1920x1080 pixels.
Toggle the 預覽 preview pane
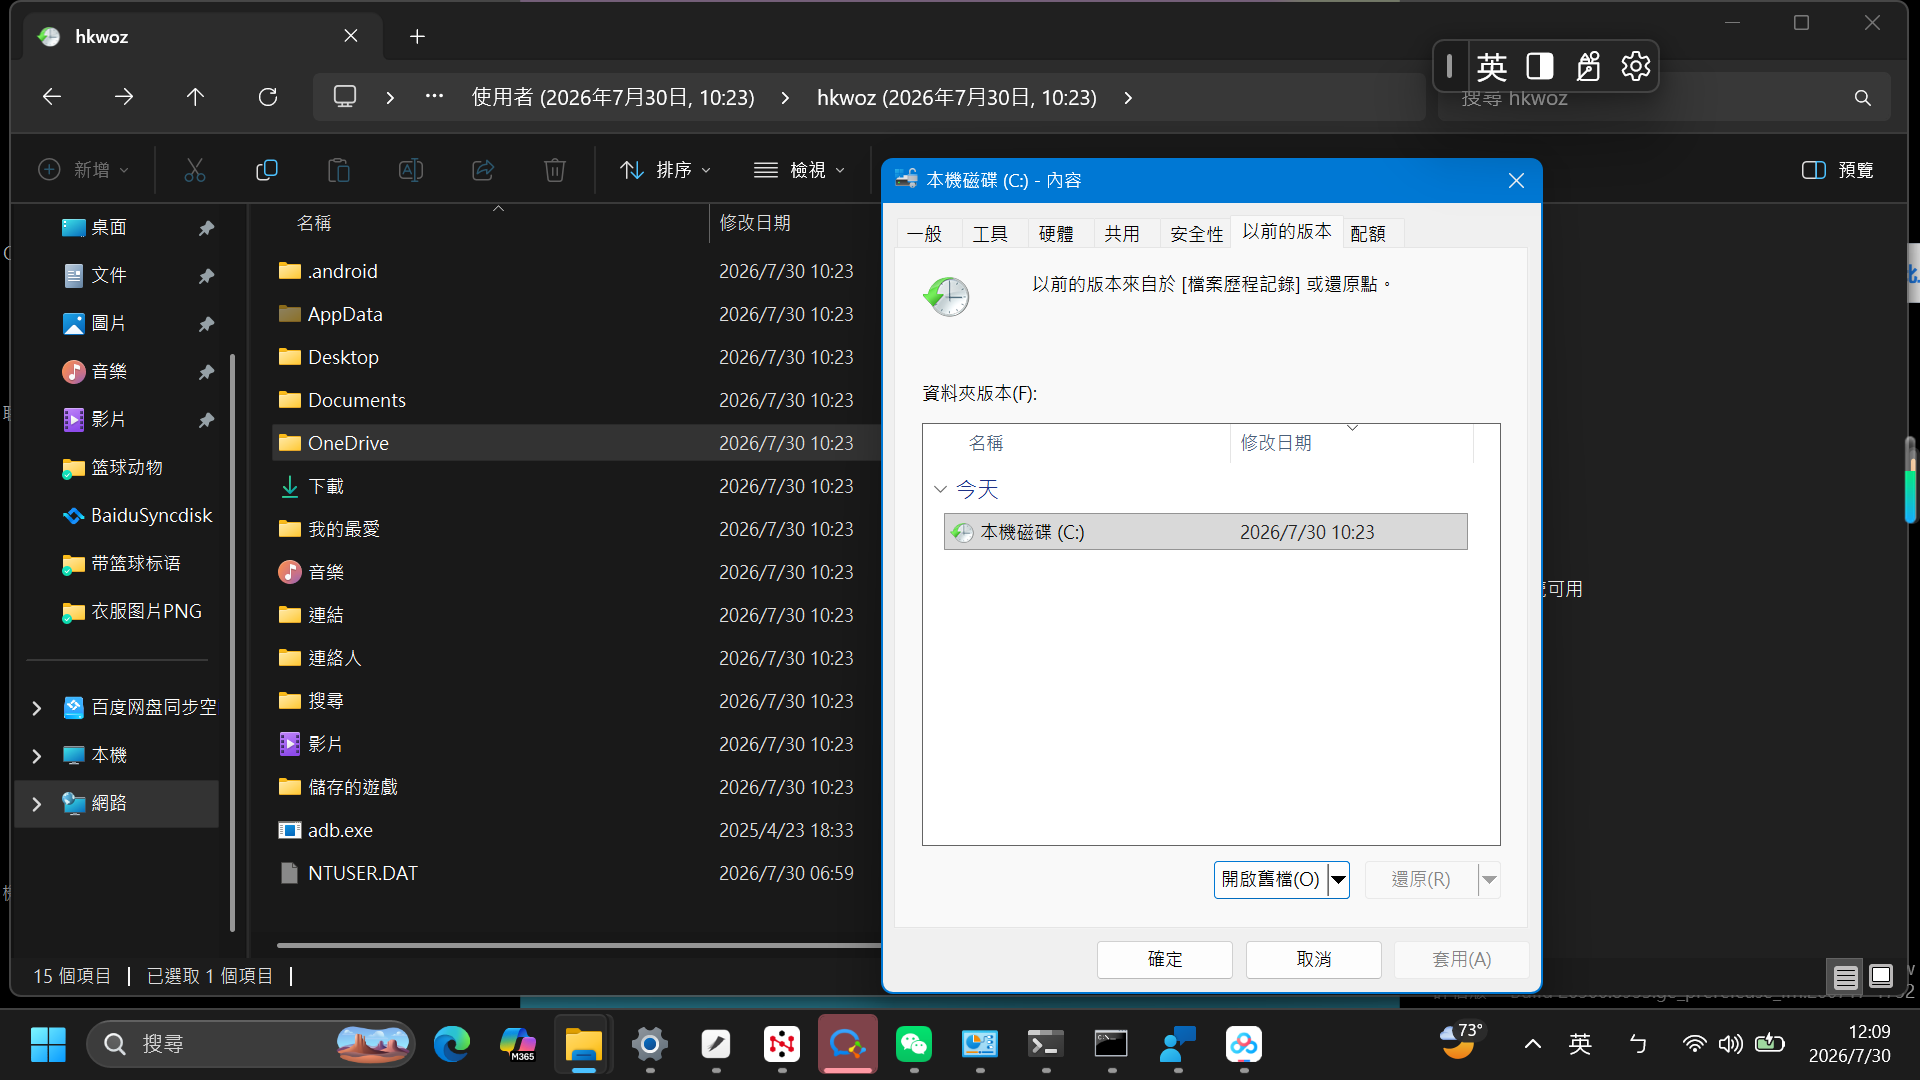(x=1838, y=170)
